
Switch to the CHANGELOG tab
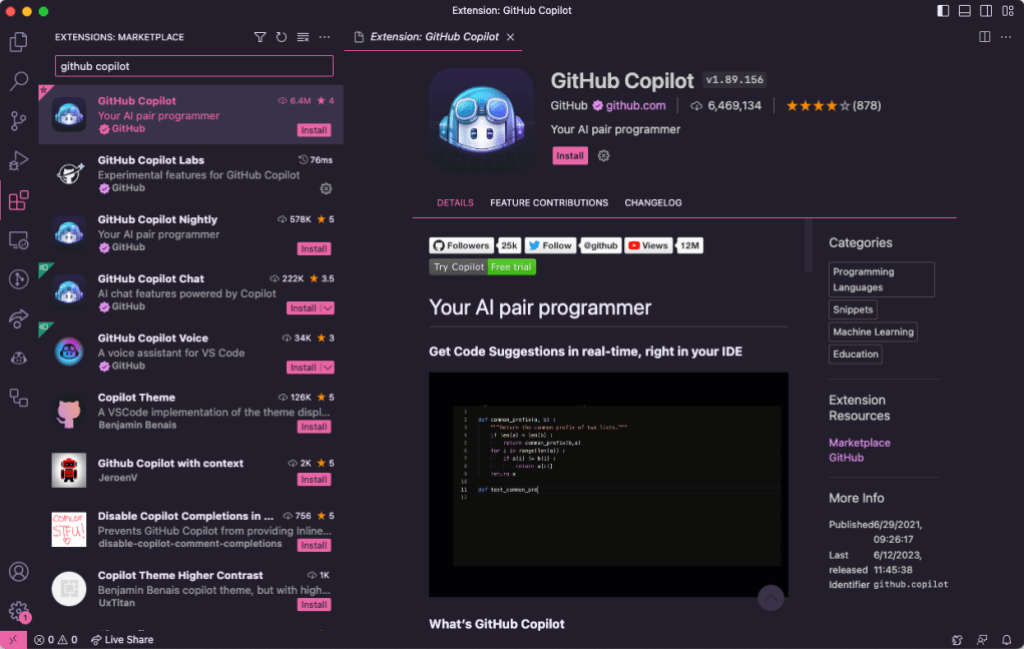click(x=653, y=203)
